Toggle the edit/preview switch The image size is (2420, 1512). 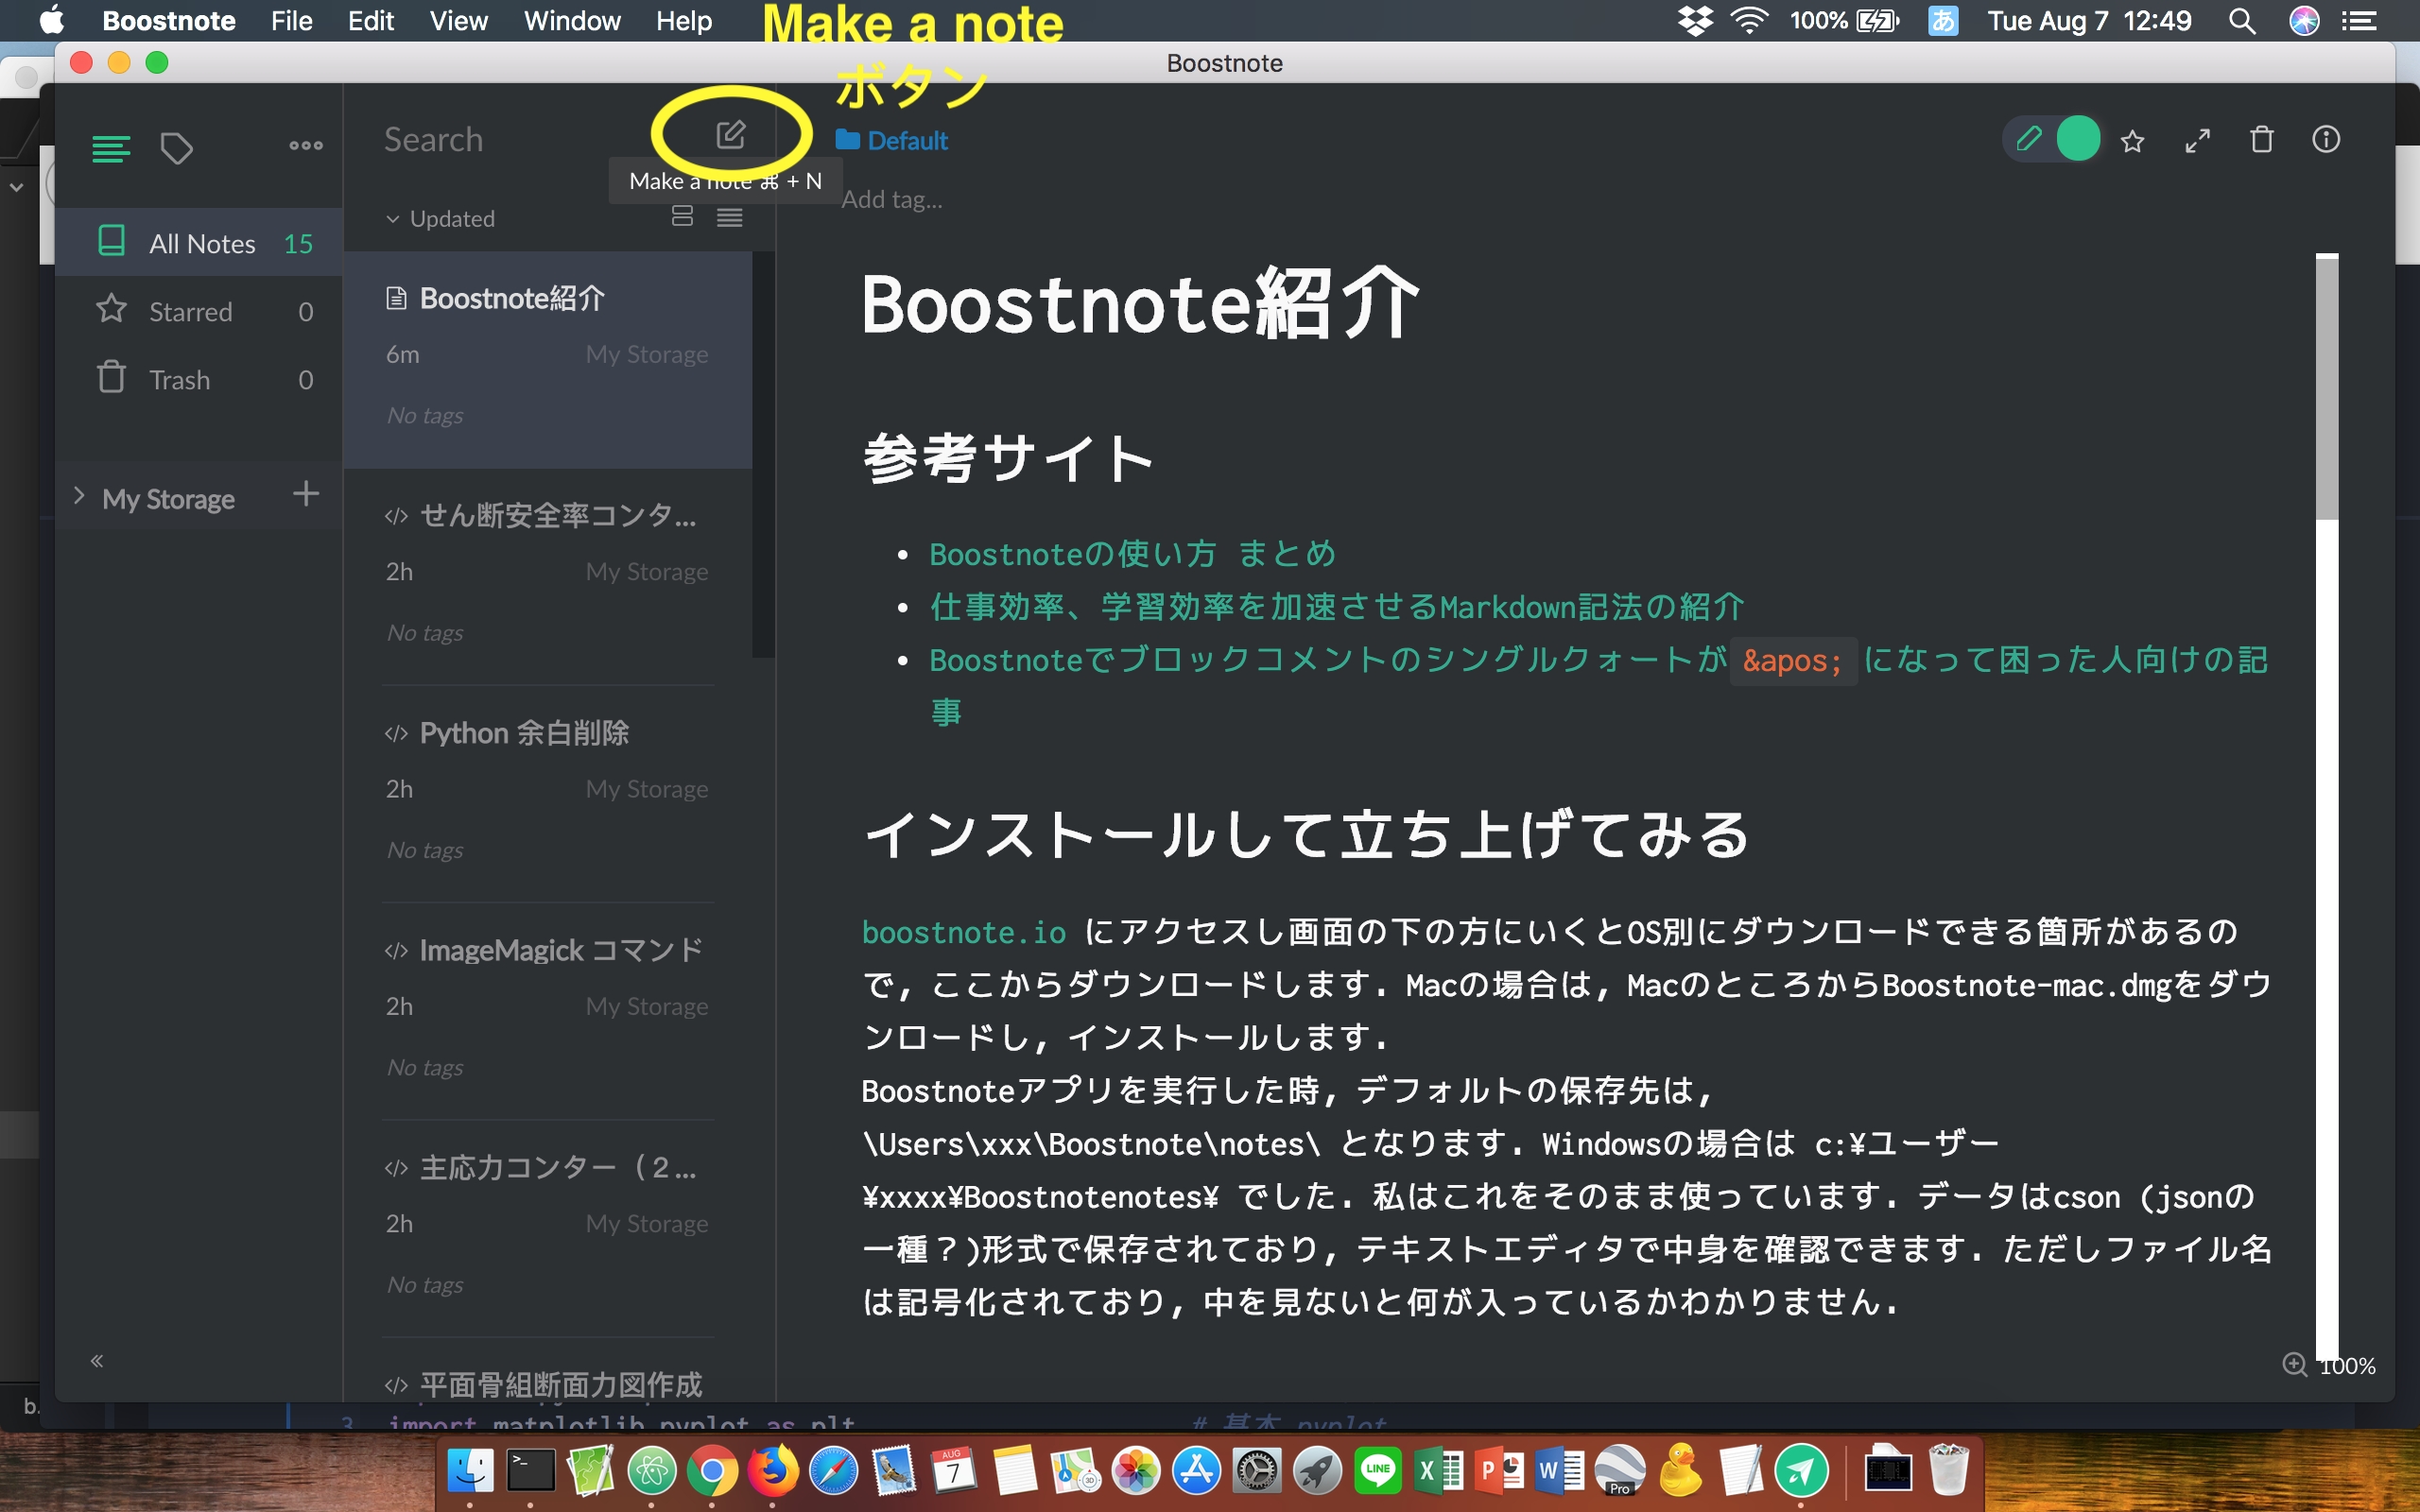click(x=2052, y=139)
